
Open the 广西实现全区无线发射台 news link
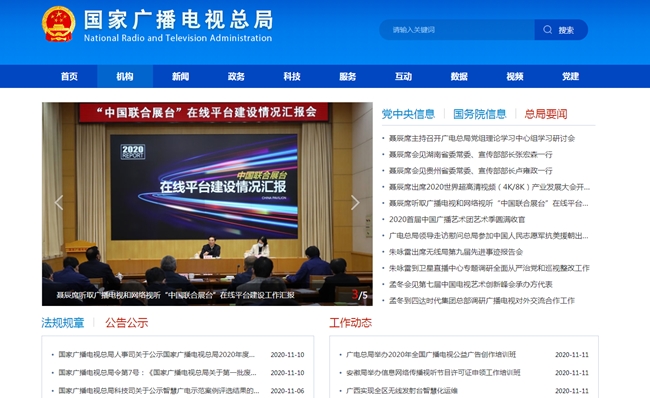pyautogui.click(x=402, y=391)
